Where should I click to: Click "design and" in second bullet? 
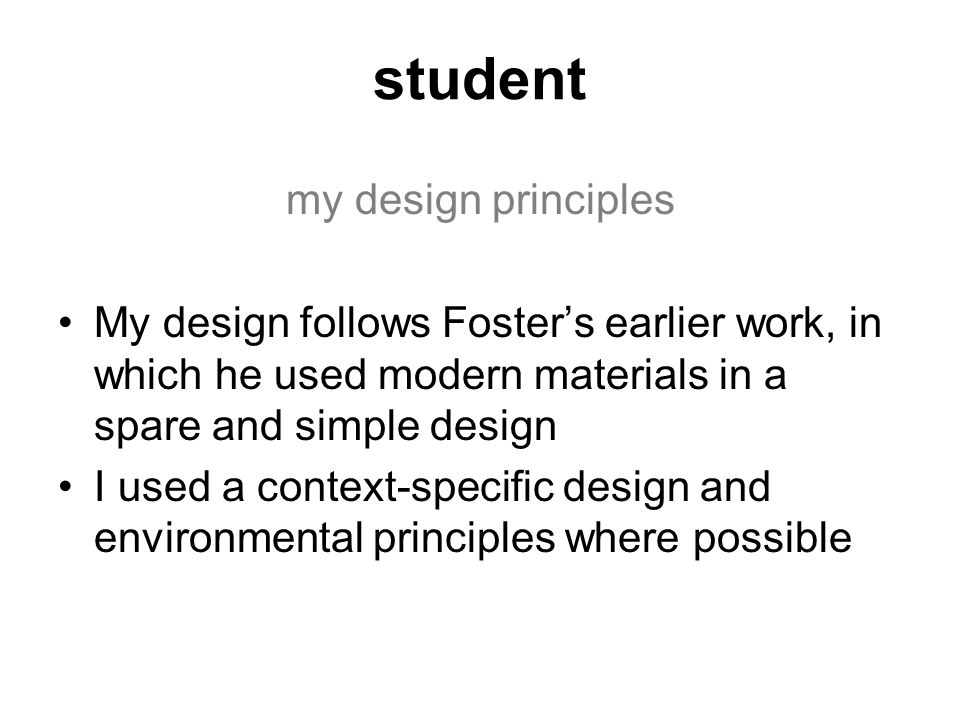tap(666, 488)
